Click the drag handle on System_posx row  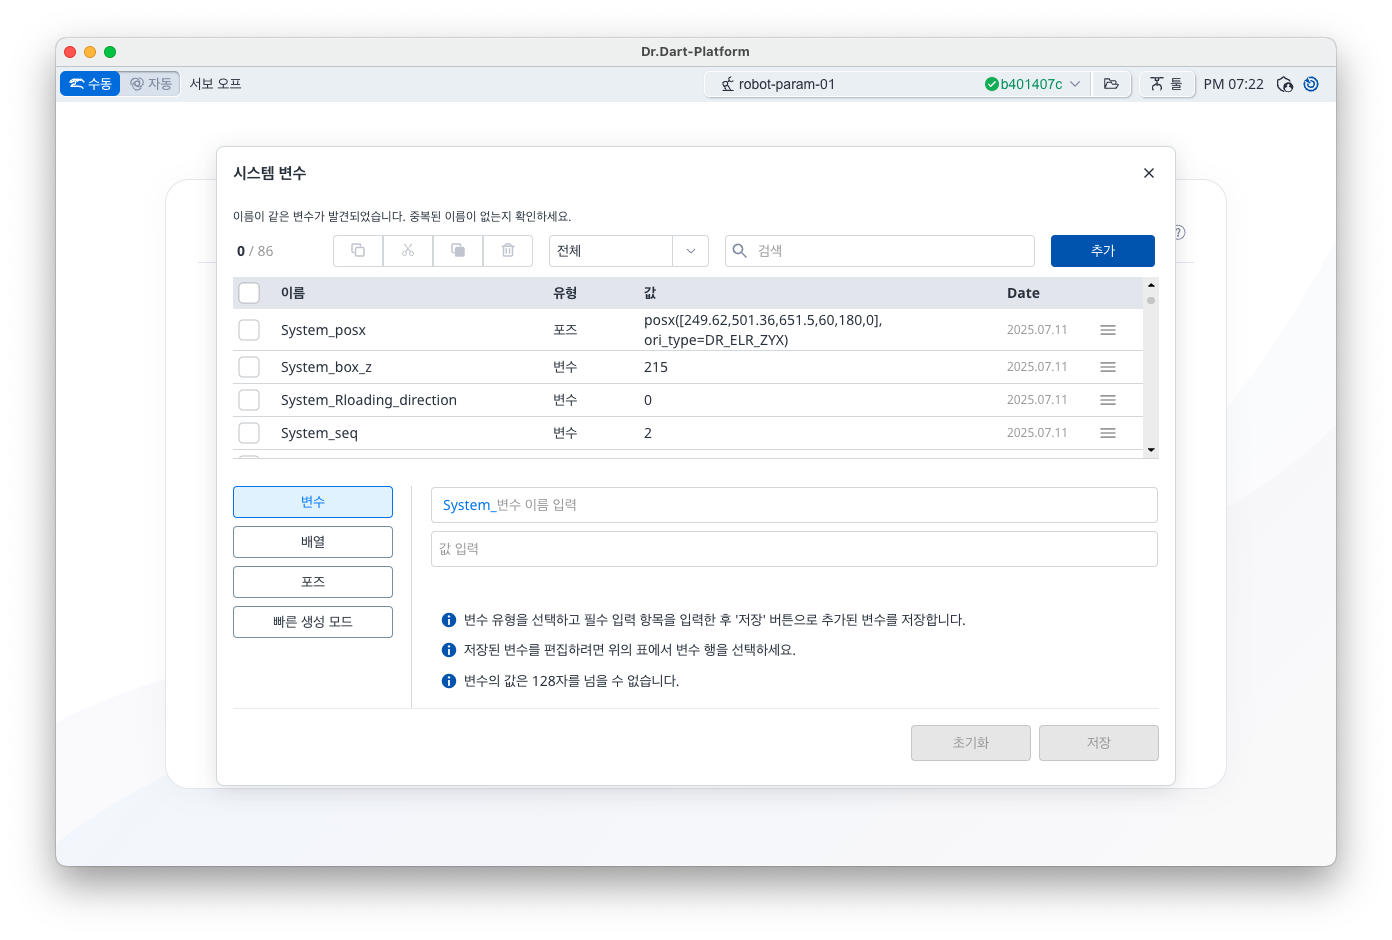(x=1107, y=330)
